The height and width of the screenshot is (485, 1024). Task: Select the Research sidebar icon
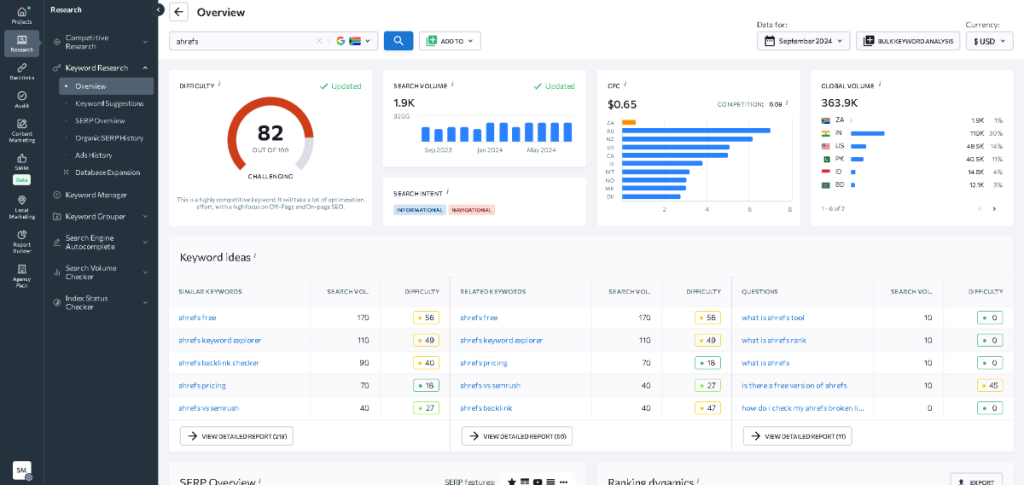pyautogui.click(x=22, y=44)
